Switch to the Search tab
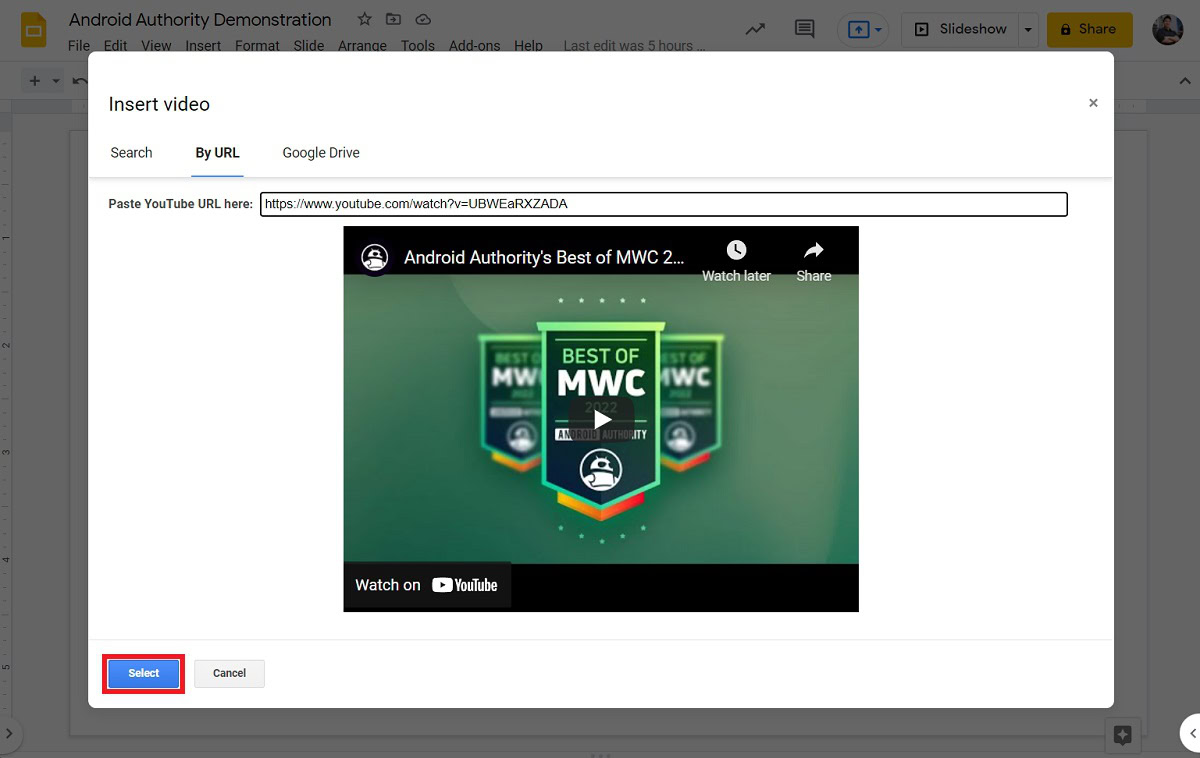Viewport: 1200px width, 758px height. tap(131, 153)
